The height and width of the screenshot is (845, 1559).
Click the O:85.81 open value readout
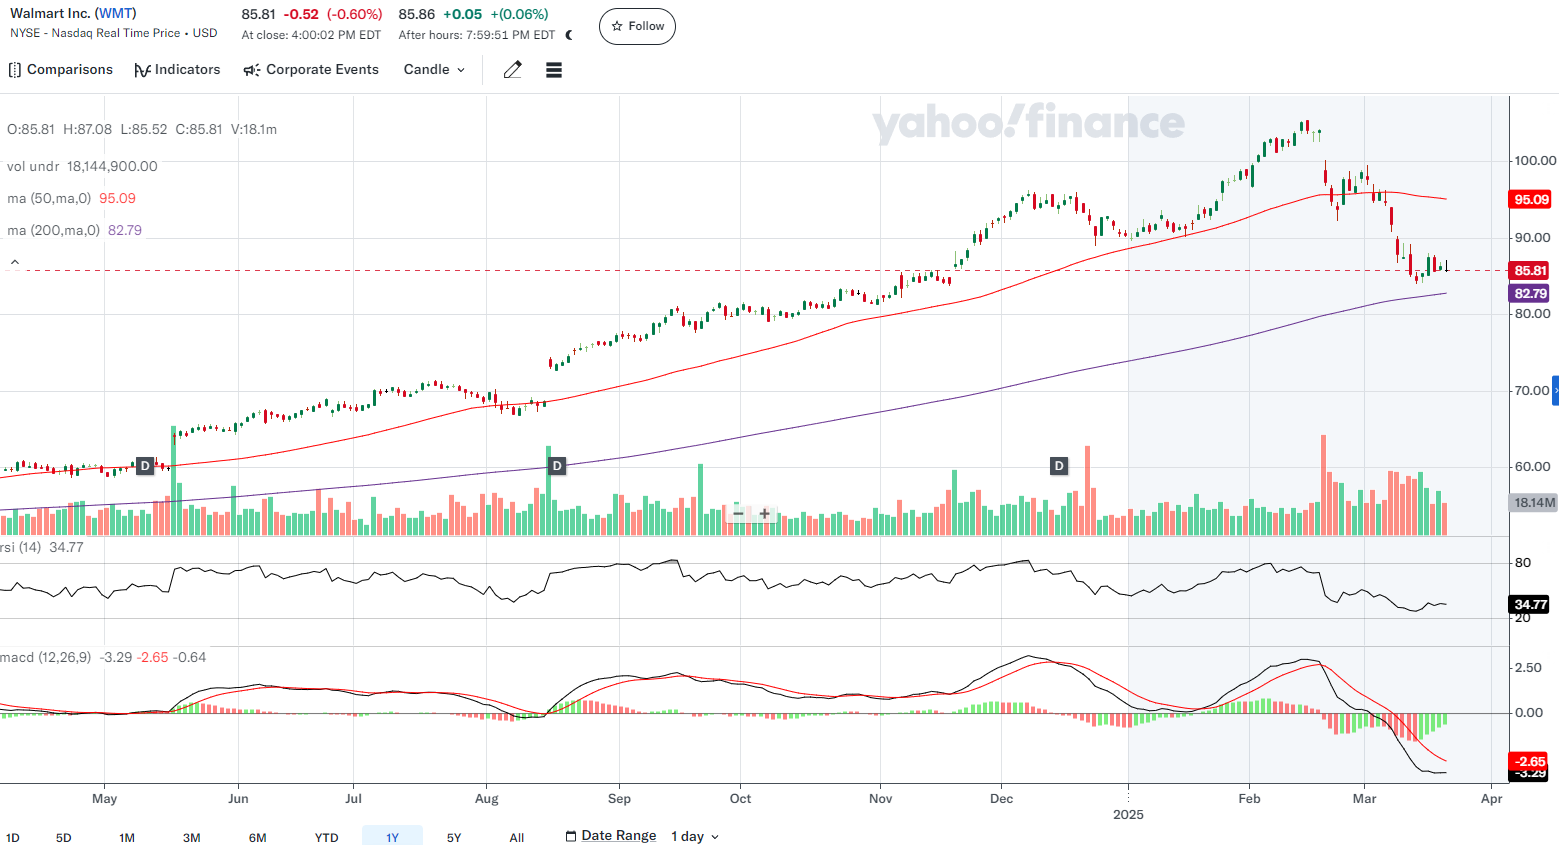[30, 129]
